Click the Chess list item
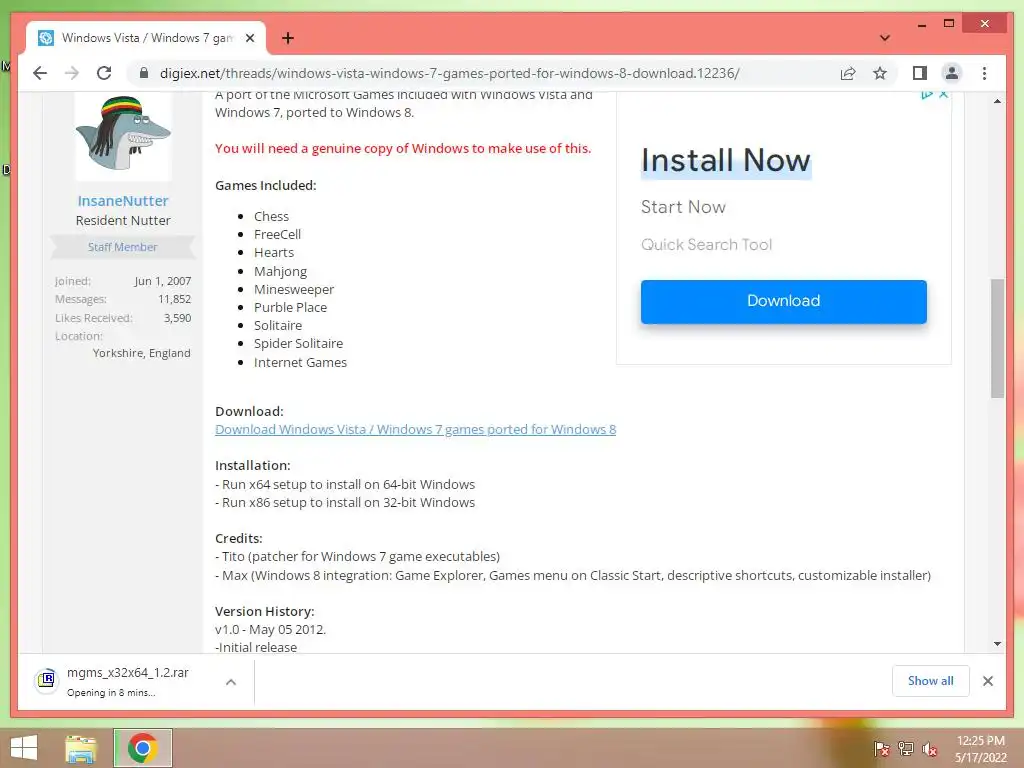Screen dimensions: 1024x768 click(271, 216)
